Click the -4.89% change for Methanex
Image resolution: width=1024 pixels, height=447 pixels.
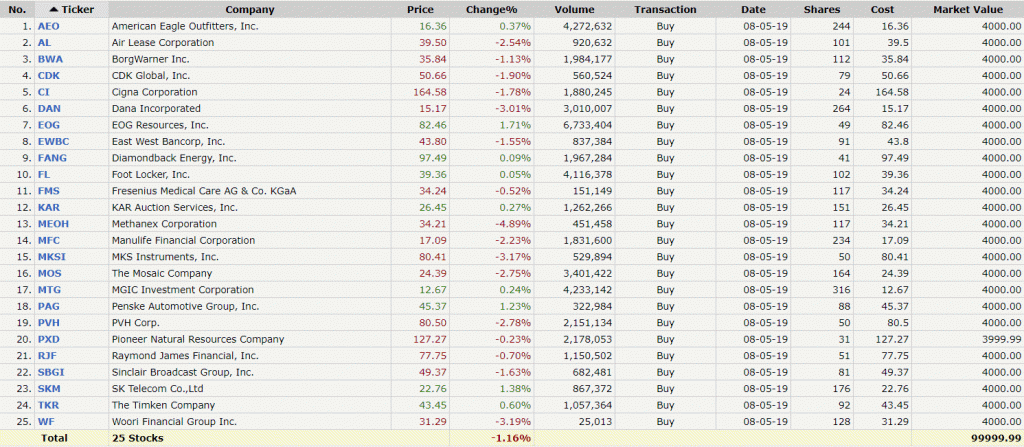click(513, 224)
